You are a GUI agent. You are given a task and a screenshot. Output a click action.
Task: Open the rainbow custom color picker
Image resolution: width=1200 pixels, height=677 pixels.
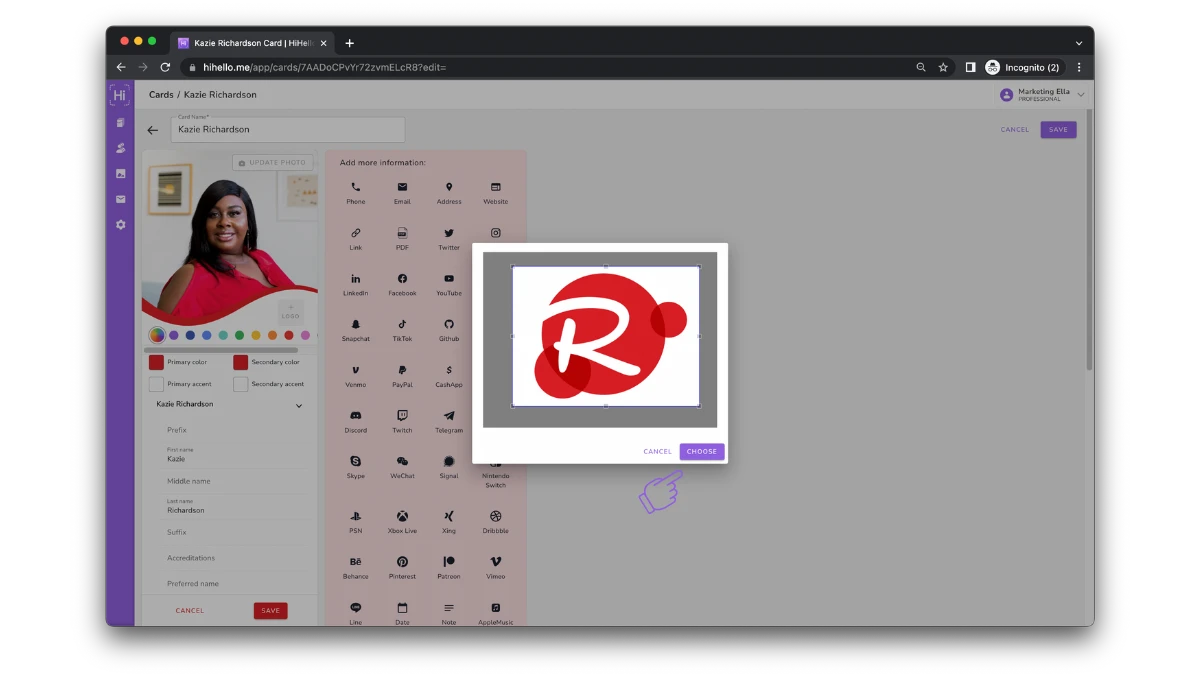tap(157, 335)
